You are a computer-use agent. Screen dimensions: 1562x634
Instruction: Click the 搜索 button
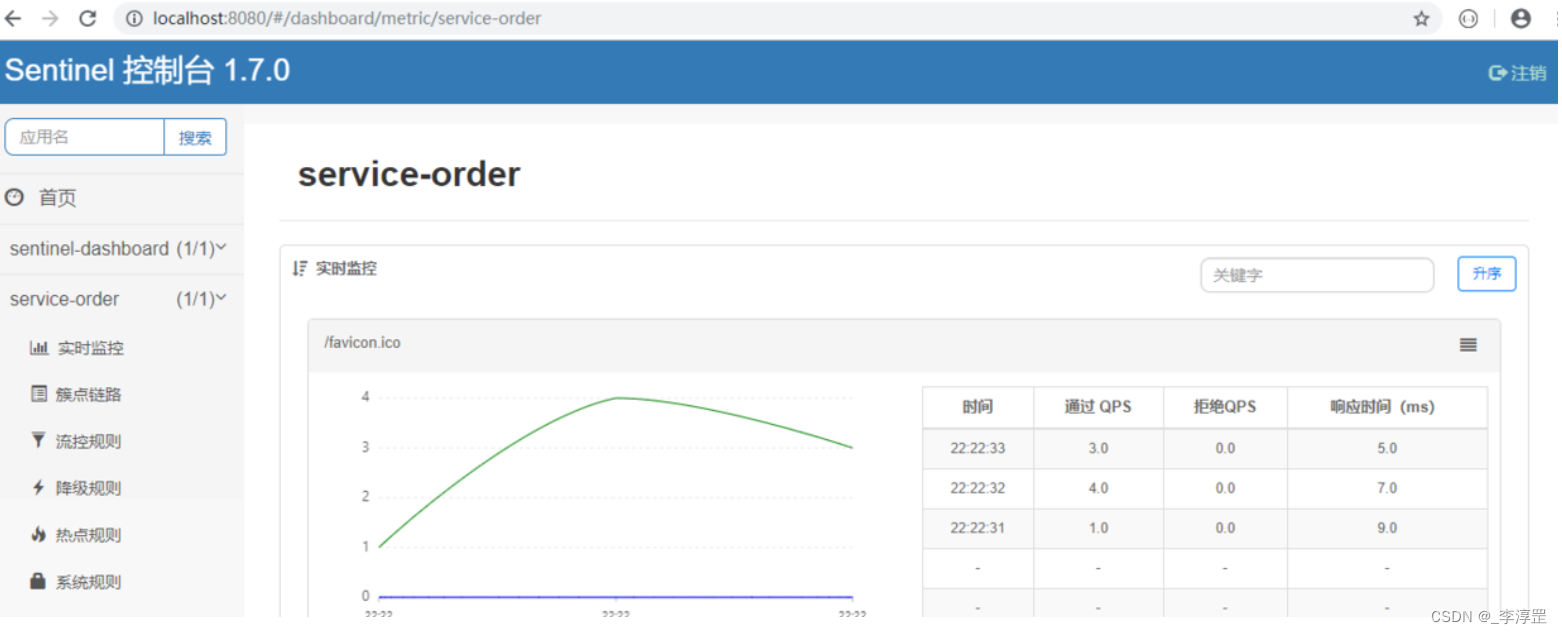click(x=195, y=137)
